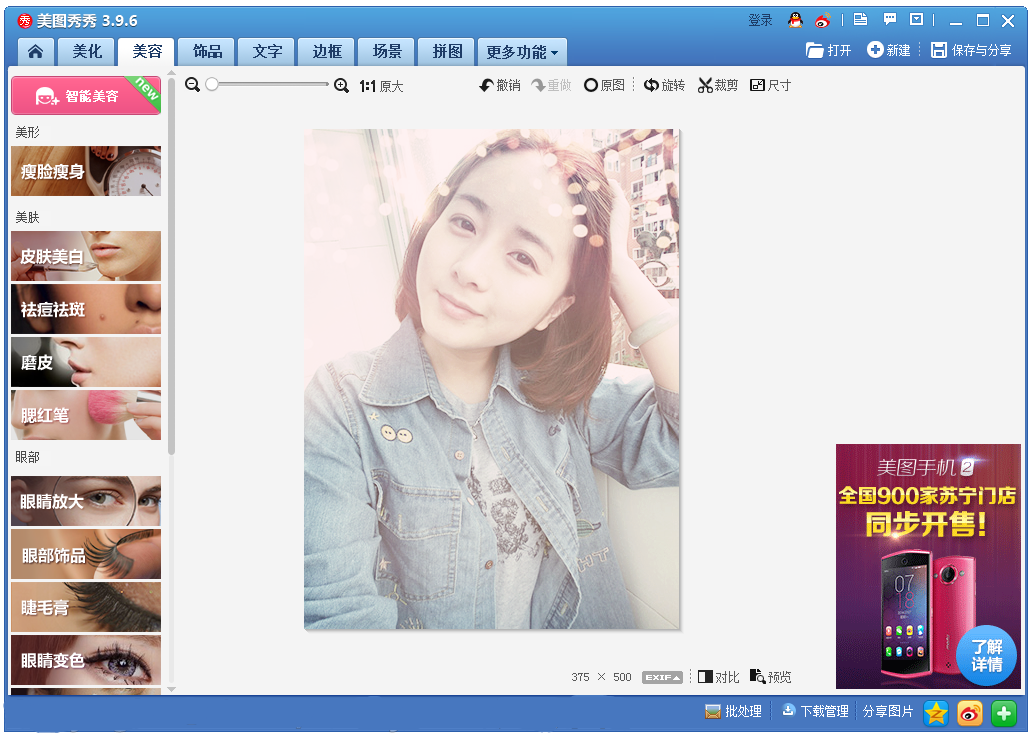Viewport: 1032px width, 736px height.
Task: Click the zoom in magnifier icon
Action: click(x=341, y=86)
